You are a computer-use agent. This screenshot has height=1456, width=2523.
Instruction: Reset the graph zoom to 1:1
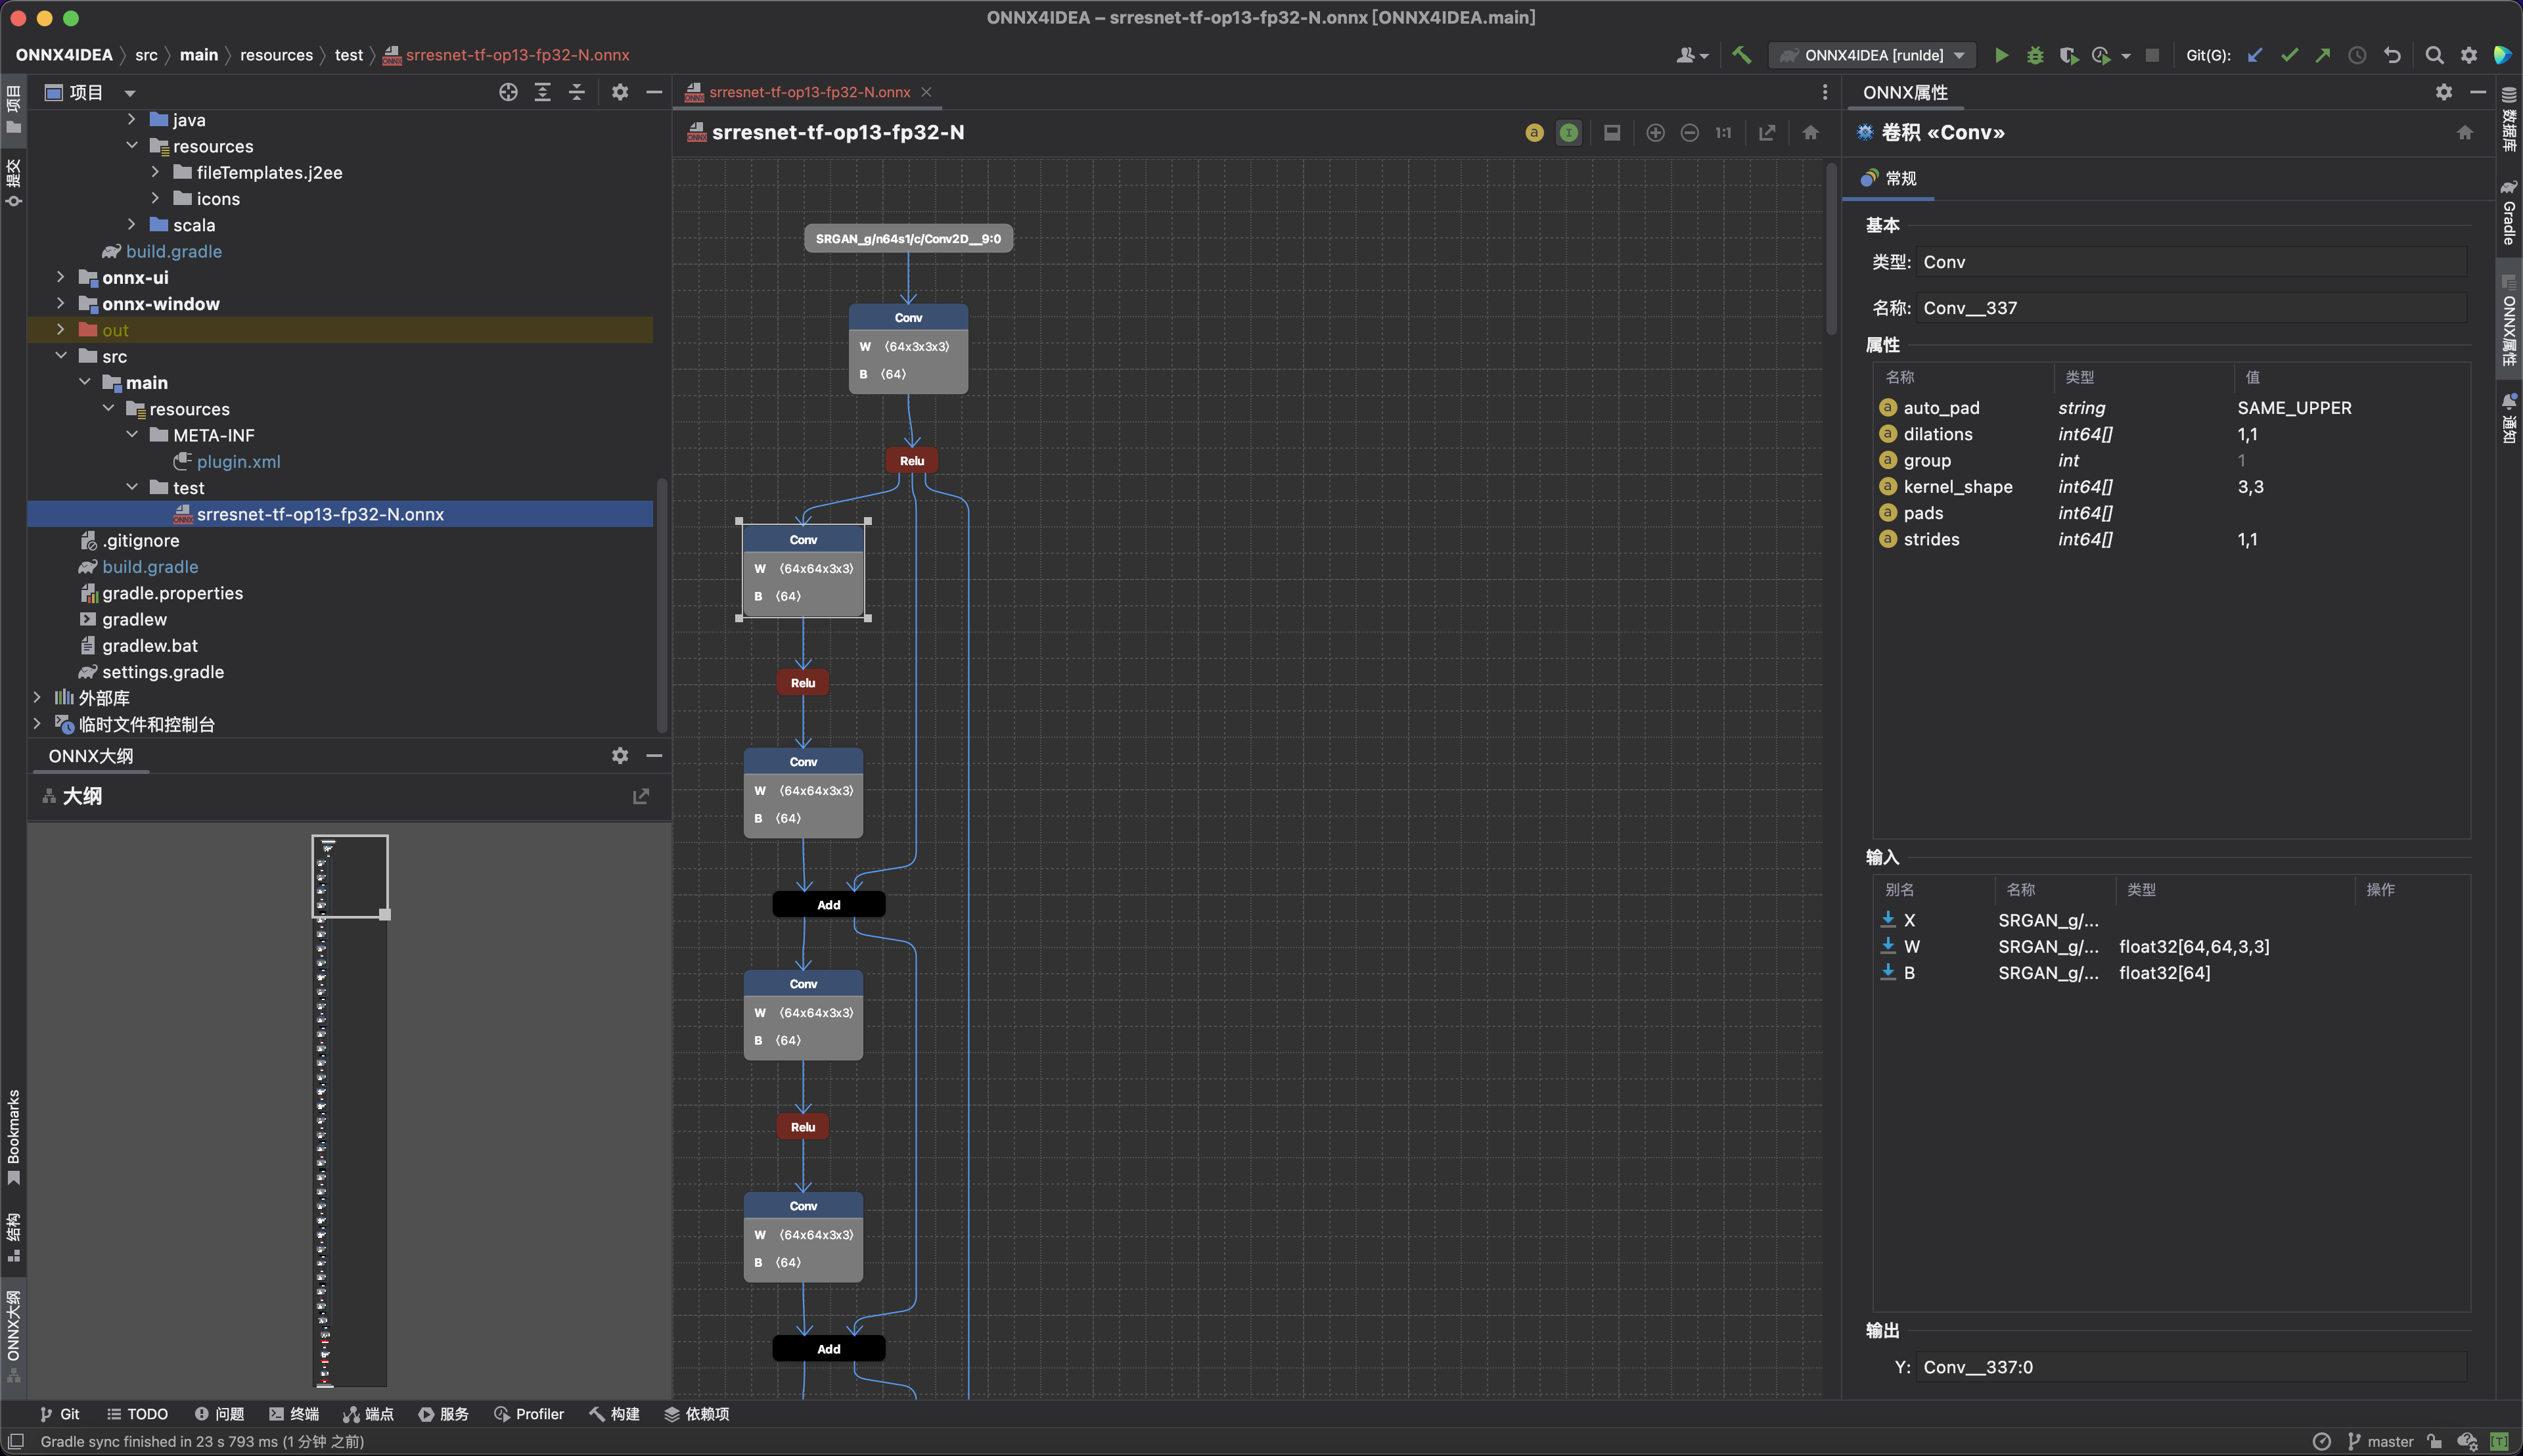(x=1723, y=132)
